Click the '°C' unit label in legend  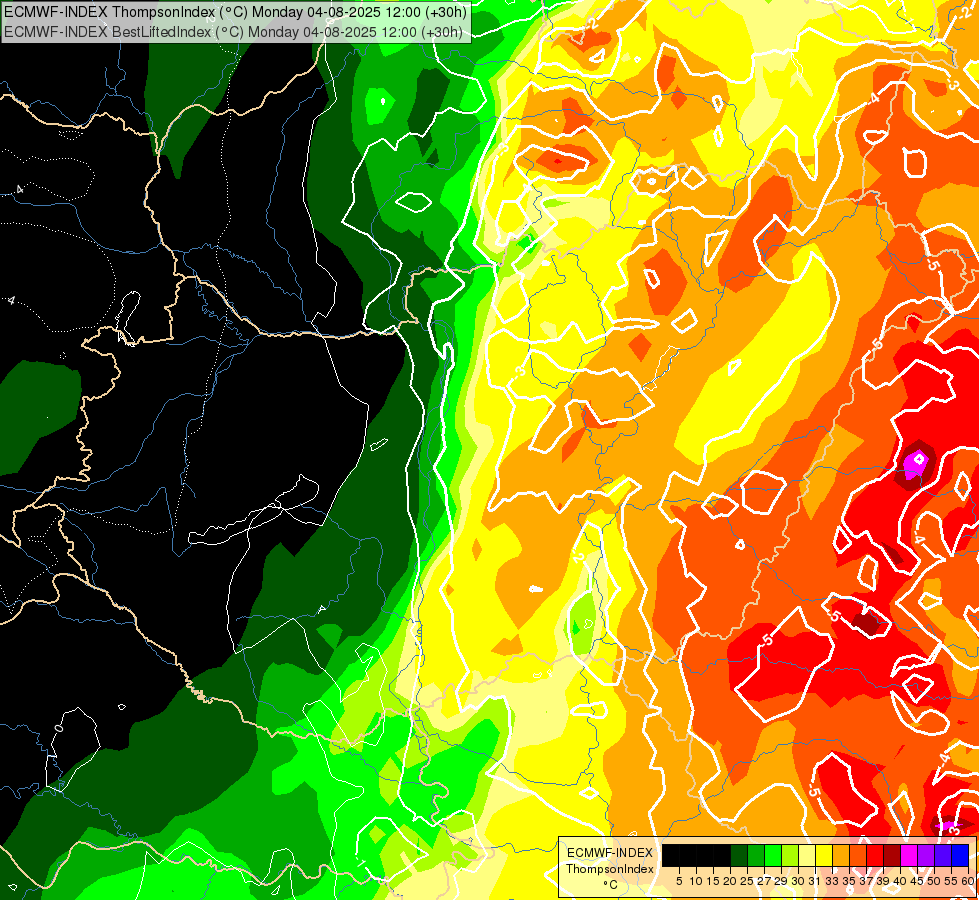click(x=610, y=885)
